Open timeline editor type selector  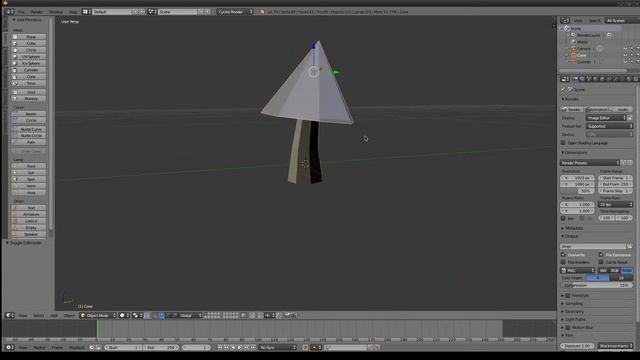(9, 347)
